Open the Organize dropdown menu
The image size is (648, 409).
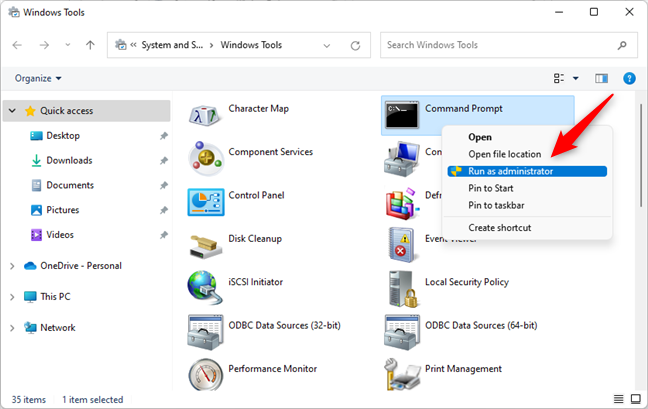click(x=38, y=78)
